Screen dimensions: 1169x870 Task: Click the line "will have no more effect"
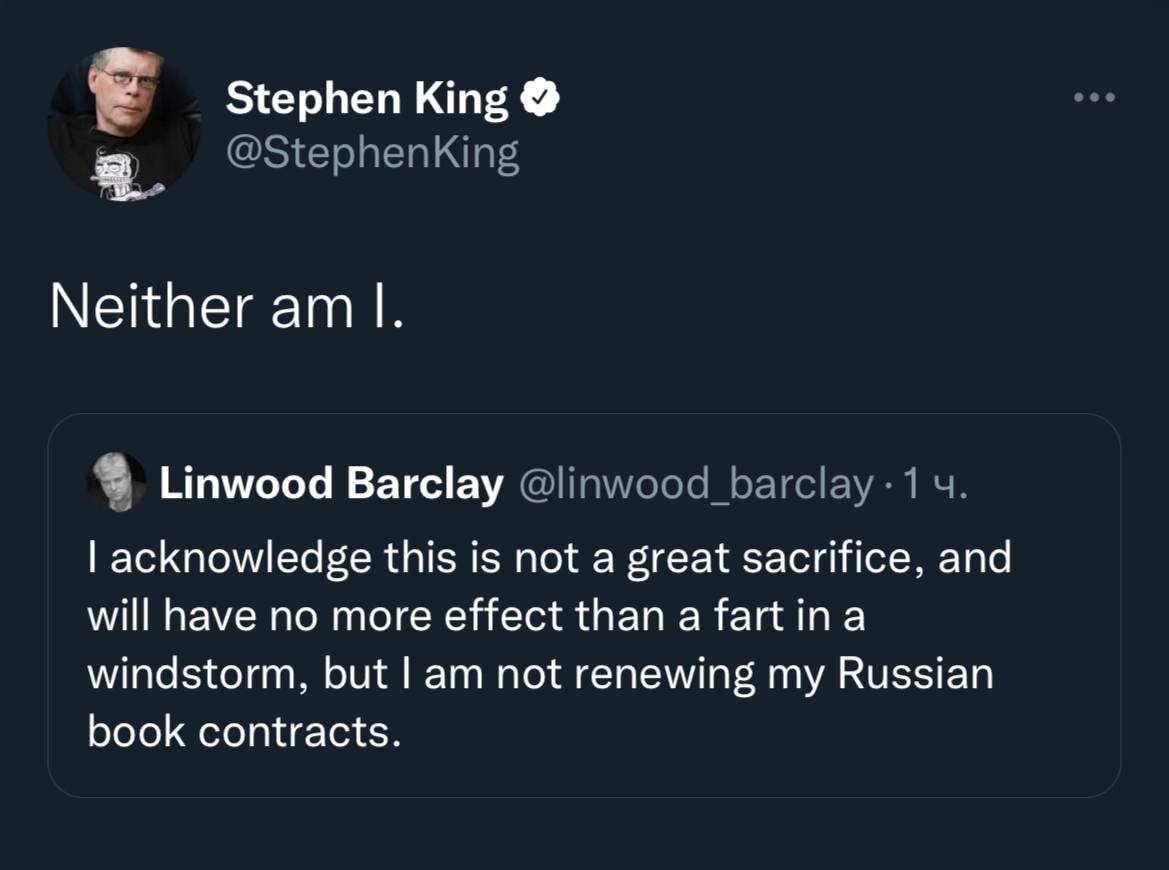[x=476, y=616]
